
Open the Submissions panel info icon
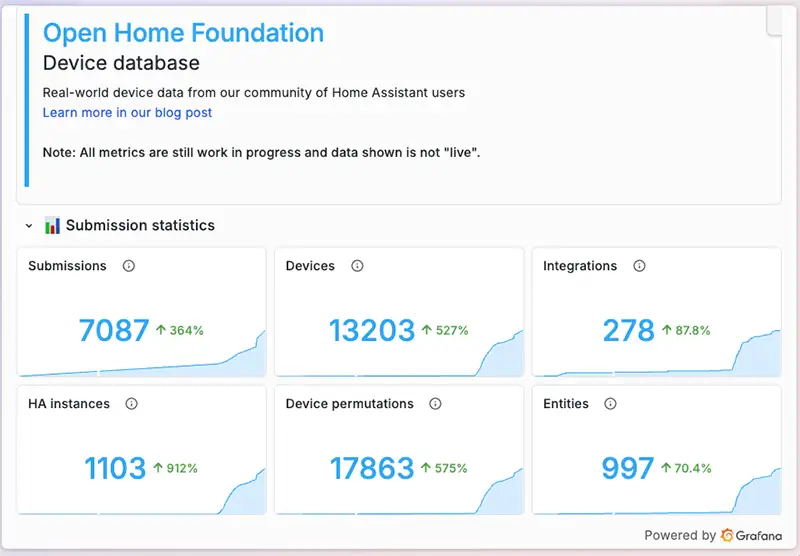click(x=129, y=266)
